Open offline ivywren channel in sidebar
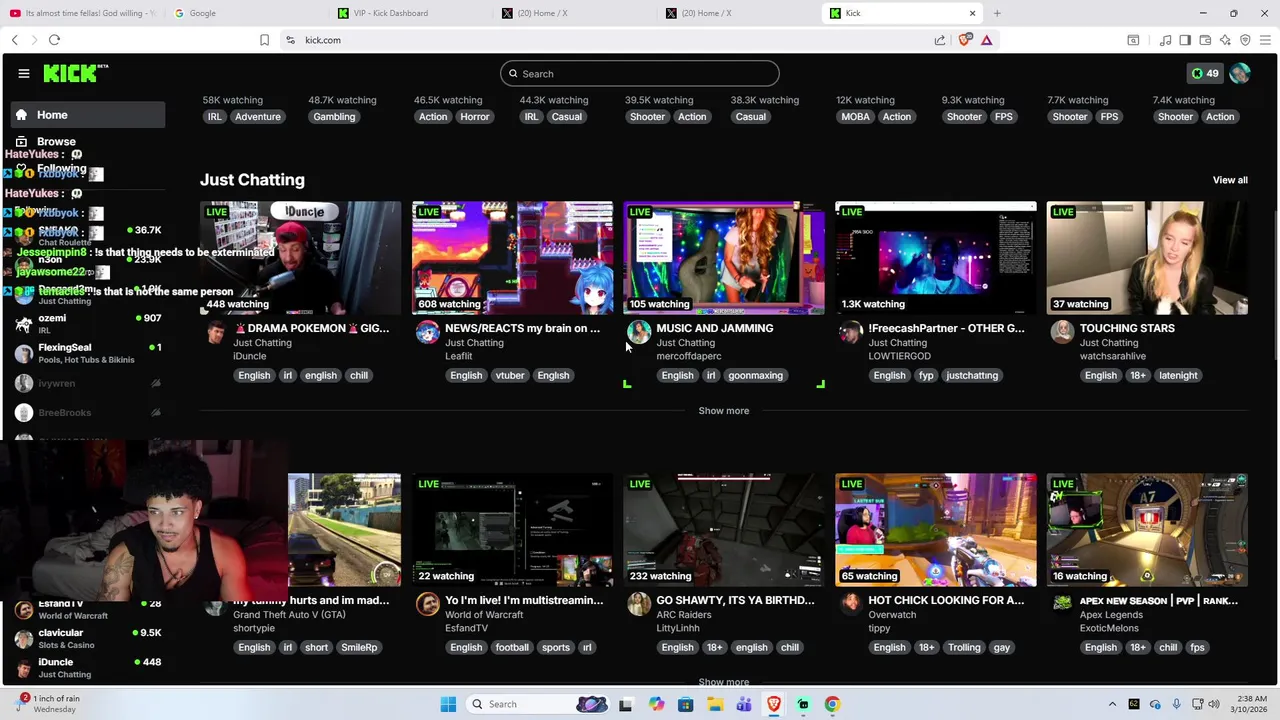 (x=88, y=383)
